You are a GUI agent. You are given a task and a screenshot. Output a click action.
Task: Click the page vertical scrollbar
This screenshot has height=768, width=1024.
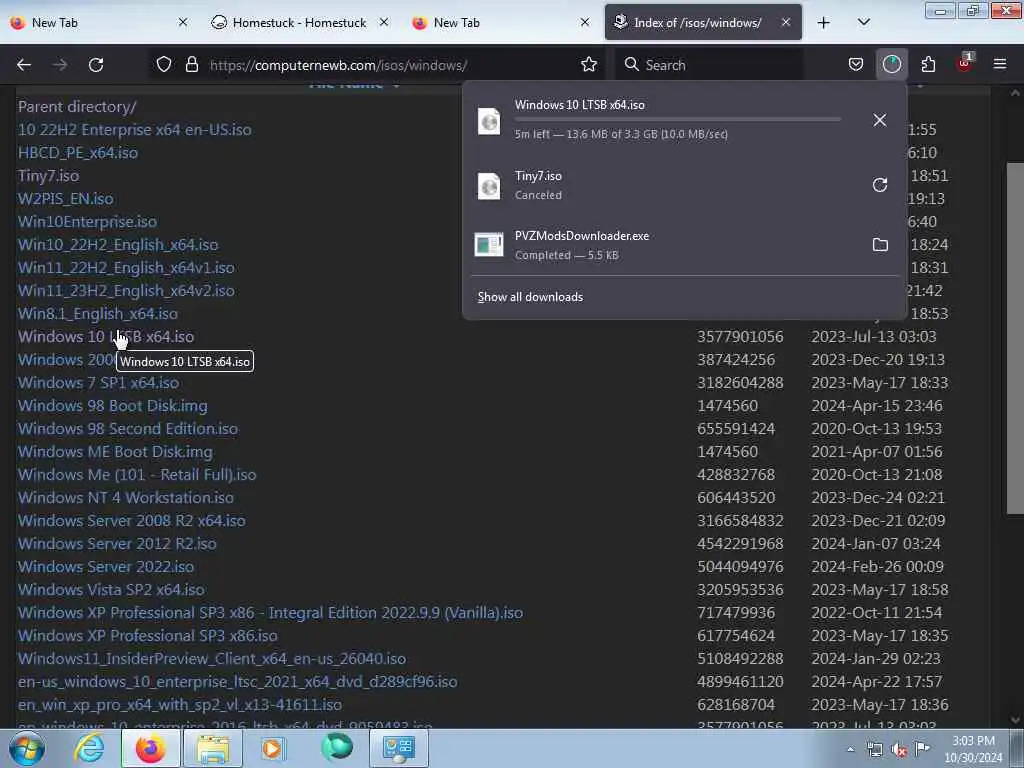[1014, 338]
